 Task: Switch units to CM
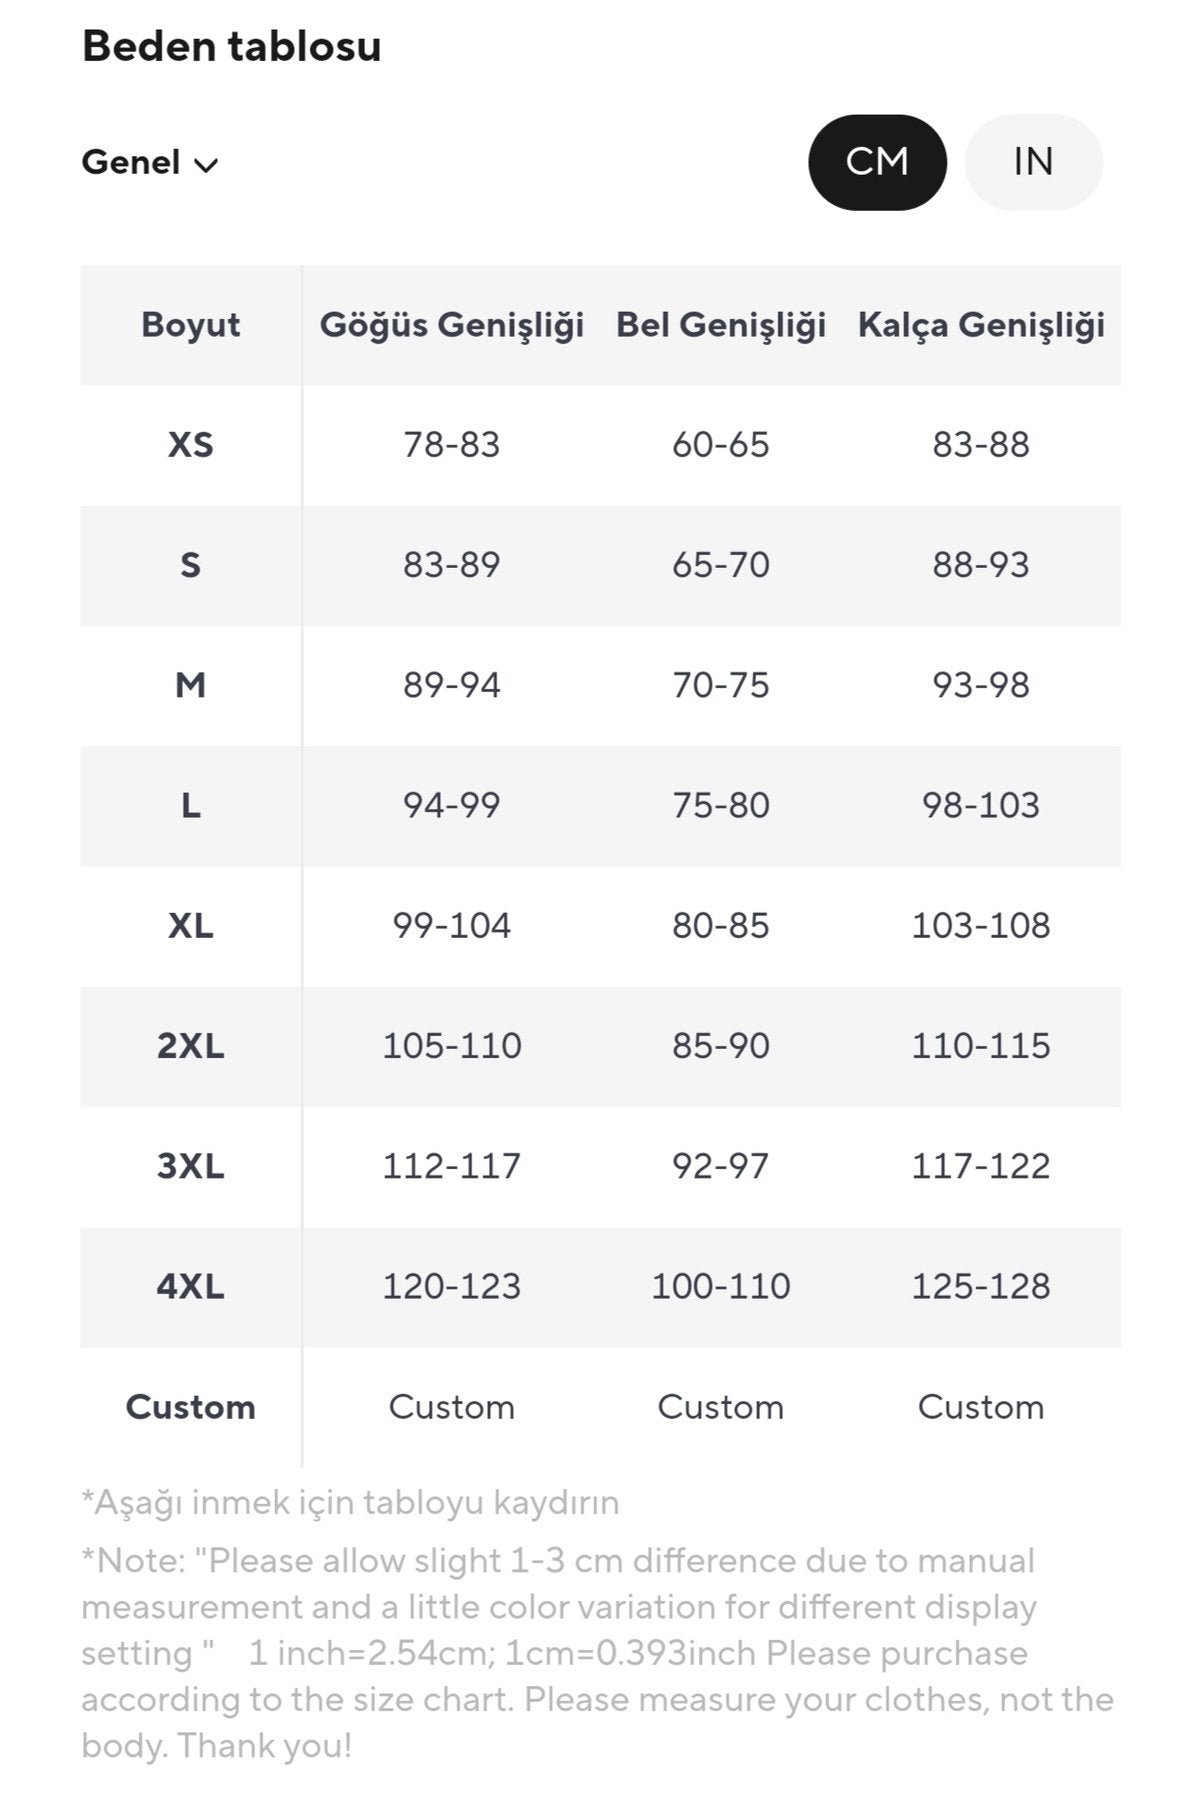(x=877, y=162)
